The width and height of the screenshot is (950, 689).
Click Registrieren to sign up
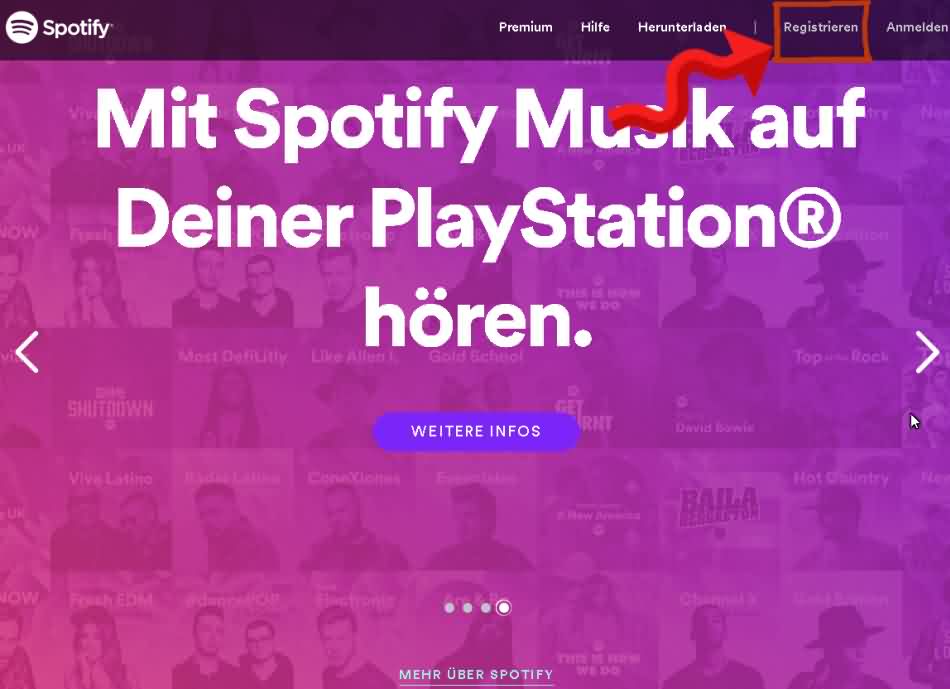pyautogui.click(x=820, y=27)
